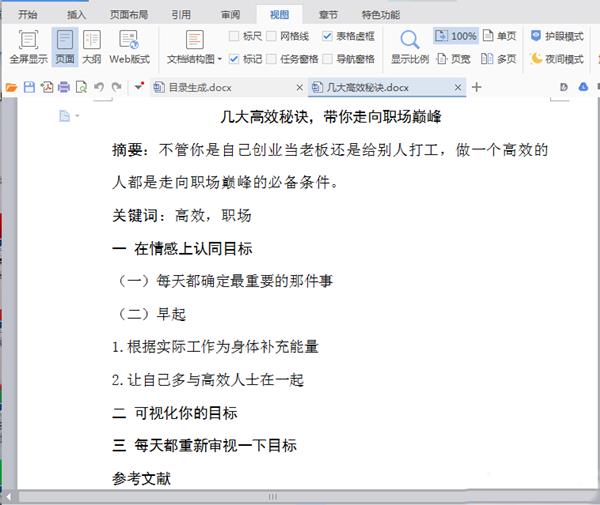The width and height of the screenshot is (600, 505).
Task: Click the scroll left arrow at bottom
Action: coord(8,497)
